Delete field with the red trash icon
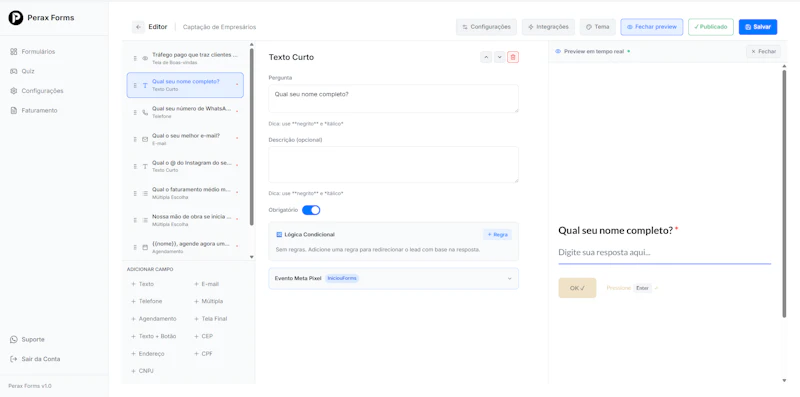800x397 pixels. pyautogui.click(x=513, y=57)
